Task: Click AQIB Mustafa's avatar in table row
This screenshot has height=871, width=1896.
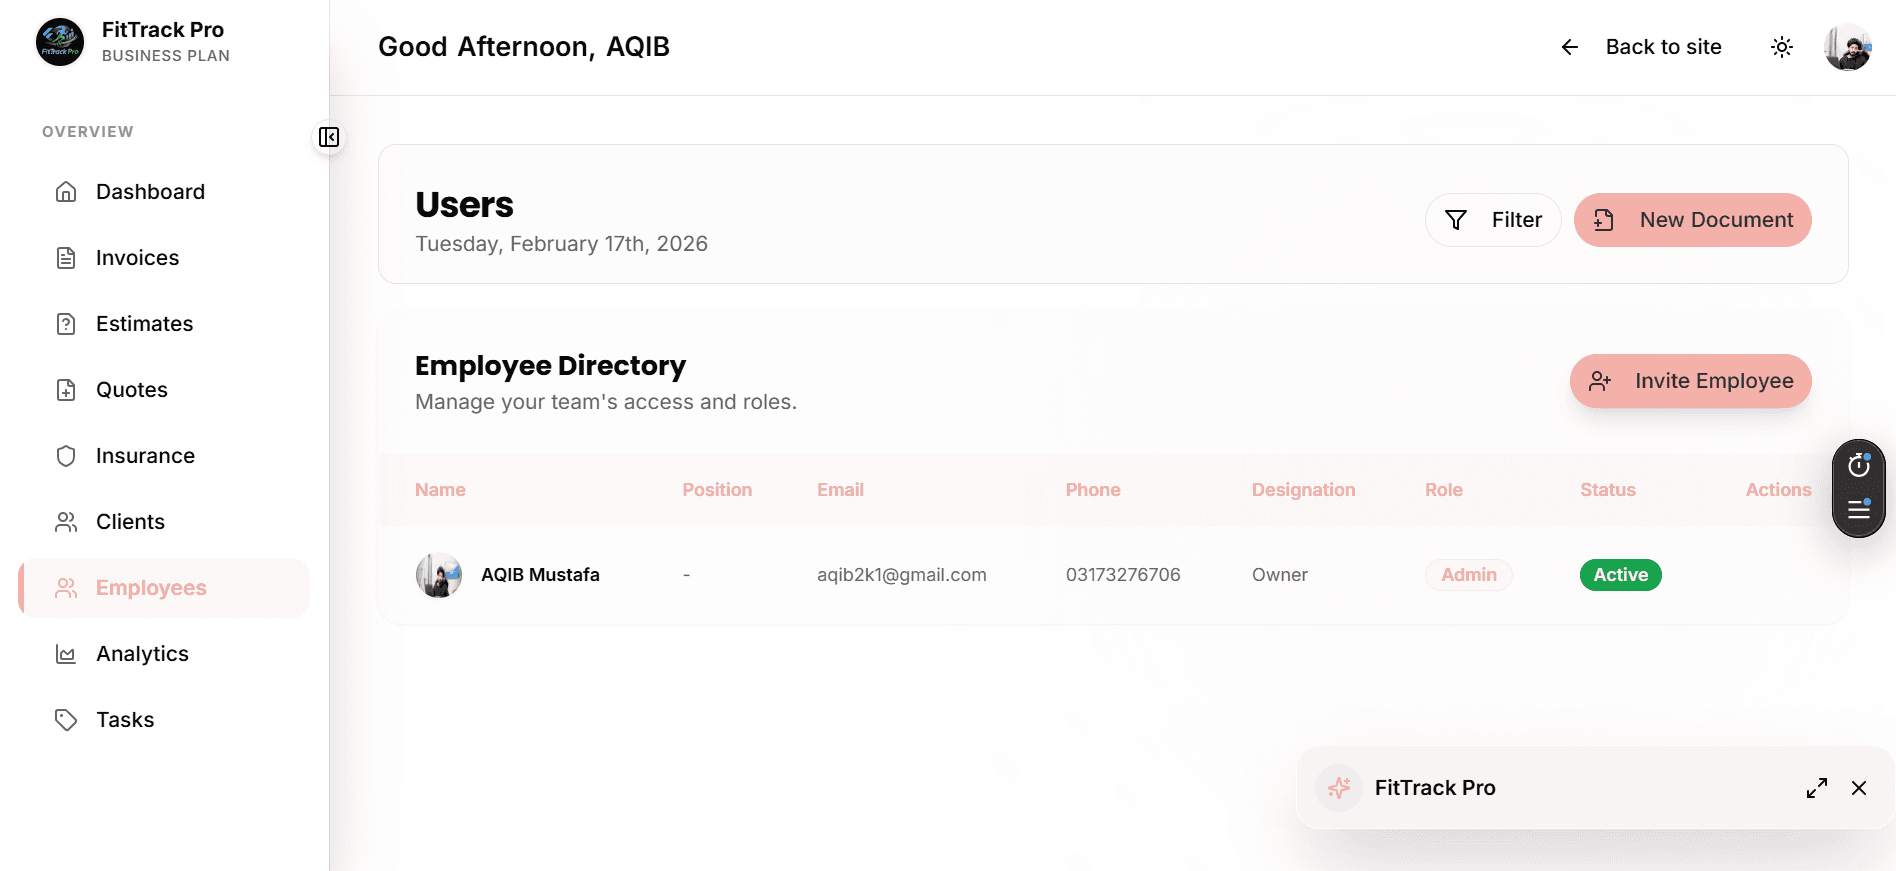Action: [439, 575]
